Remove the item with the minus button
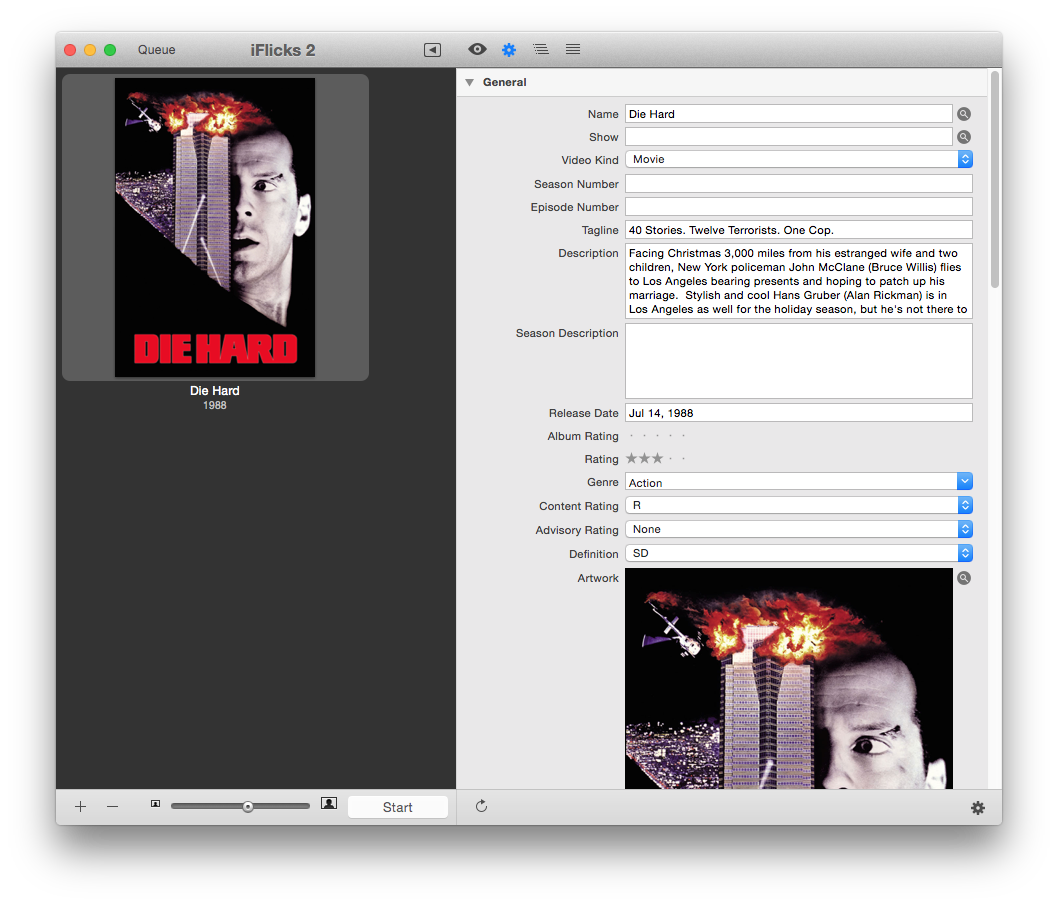The height and width of the screenshot is (905, 1058). click(x=113, y=806)
